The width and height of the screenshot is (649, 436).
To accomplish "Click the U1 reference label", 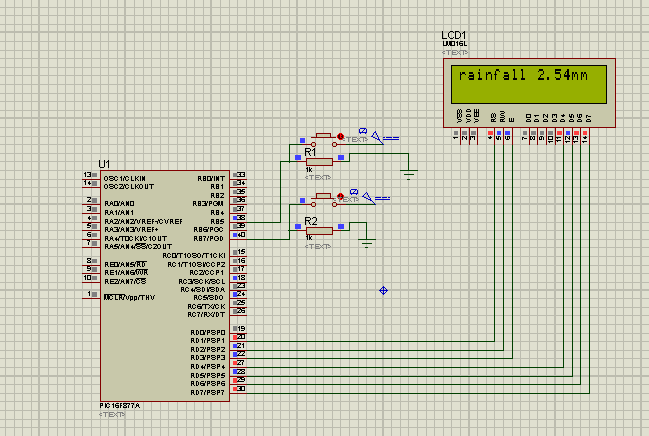I will (104, 164).
